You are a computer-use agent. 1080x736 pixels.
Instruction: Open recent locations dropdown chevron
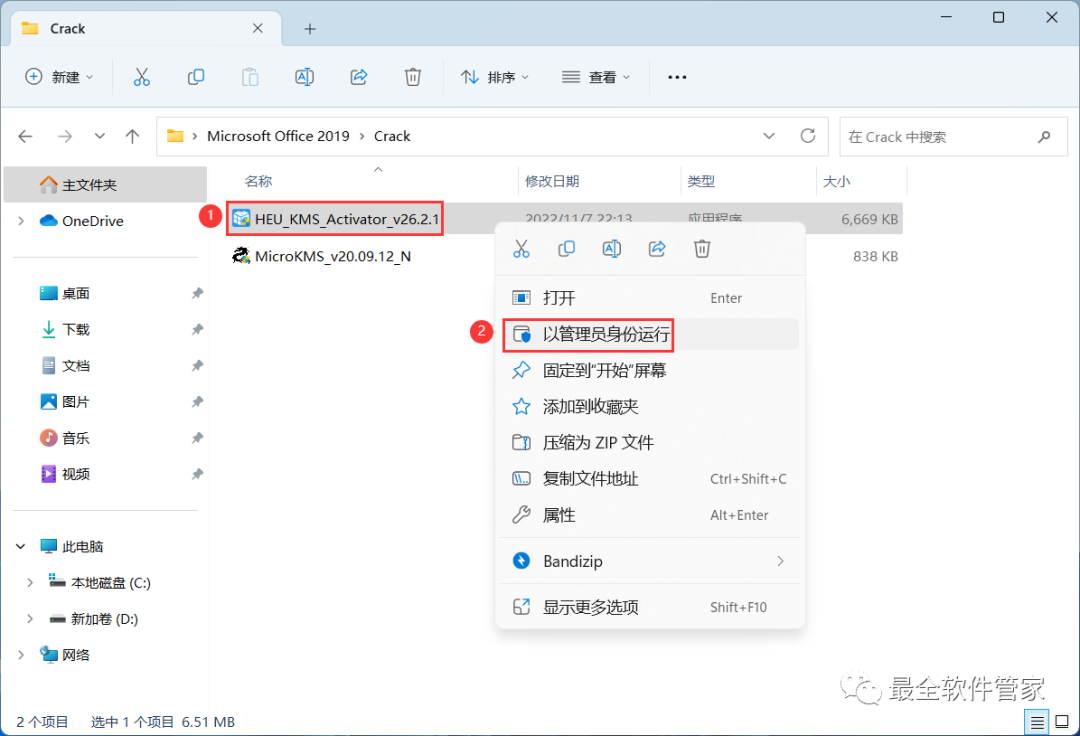pos(100,136)
